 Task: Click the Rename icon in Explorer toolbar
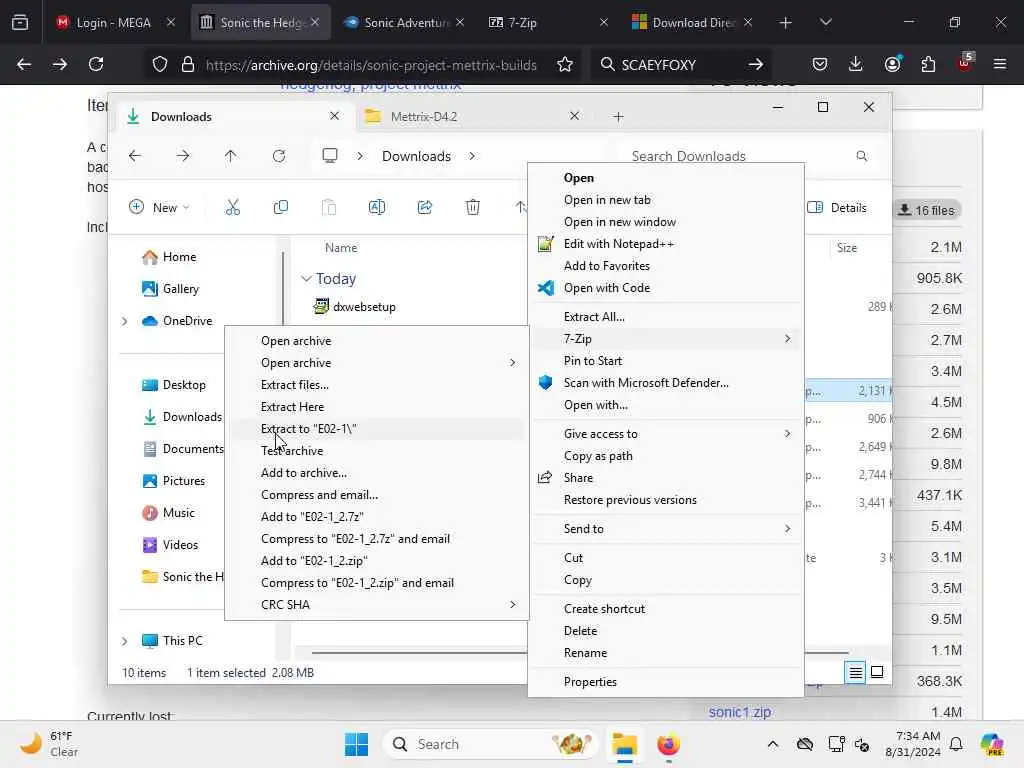(377, 208)
